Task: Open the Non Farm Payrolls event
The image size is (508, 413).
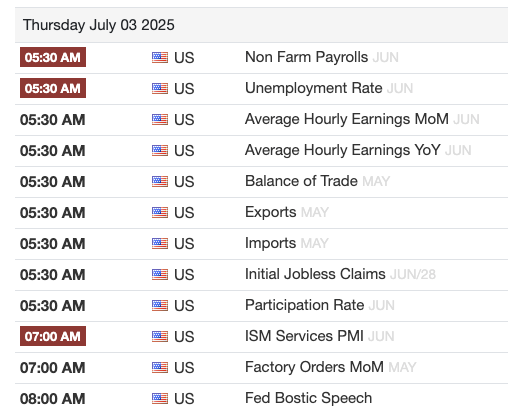Action: tap(306, 57)
